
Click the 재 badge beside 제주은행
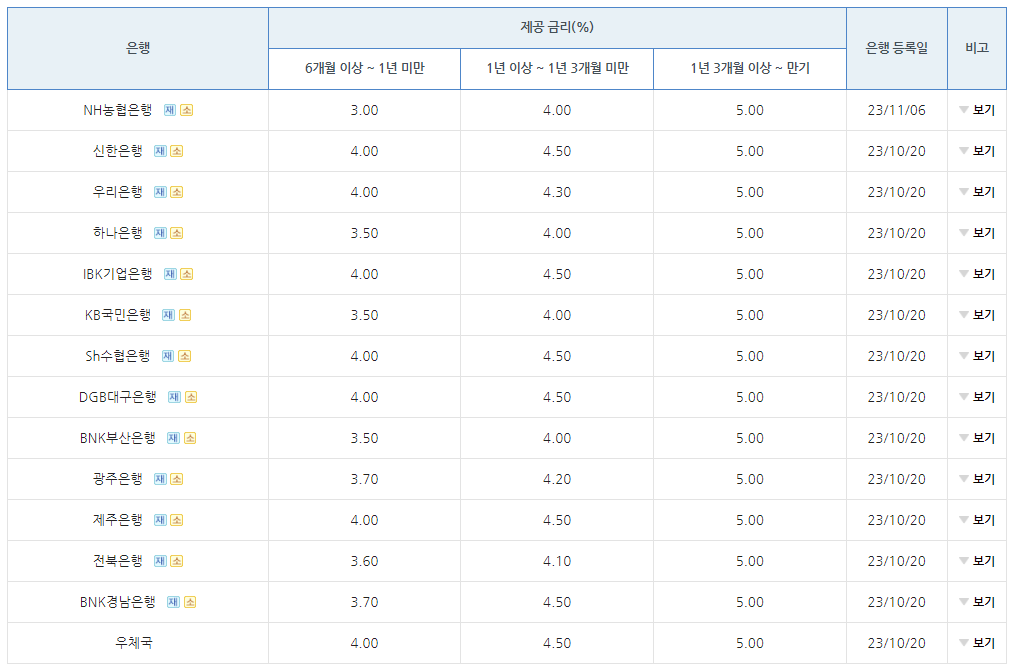tap(160, 519)
